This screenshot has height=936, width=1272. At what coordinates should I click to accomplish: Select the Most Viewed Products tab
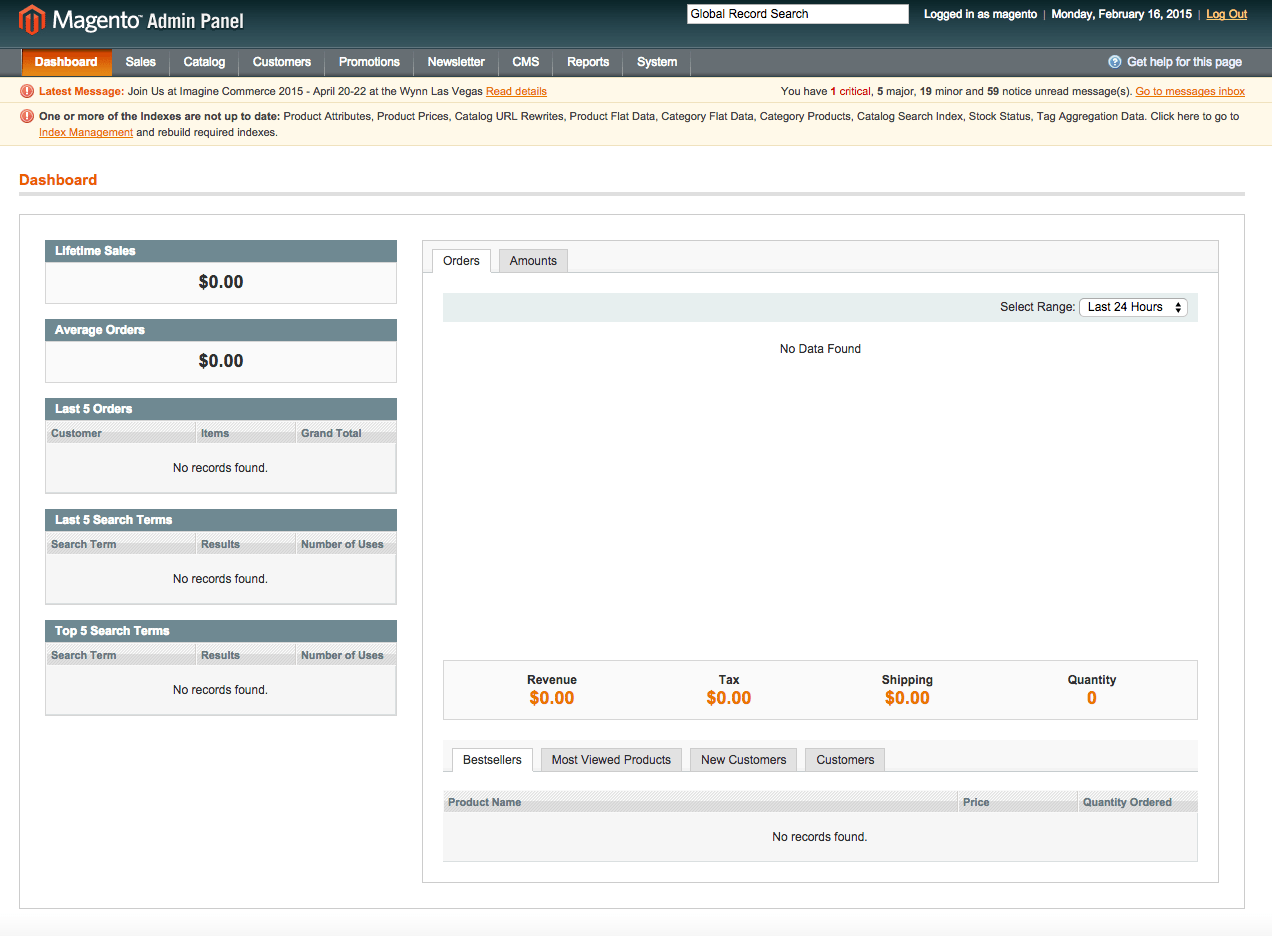coord(611,760)
